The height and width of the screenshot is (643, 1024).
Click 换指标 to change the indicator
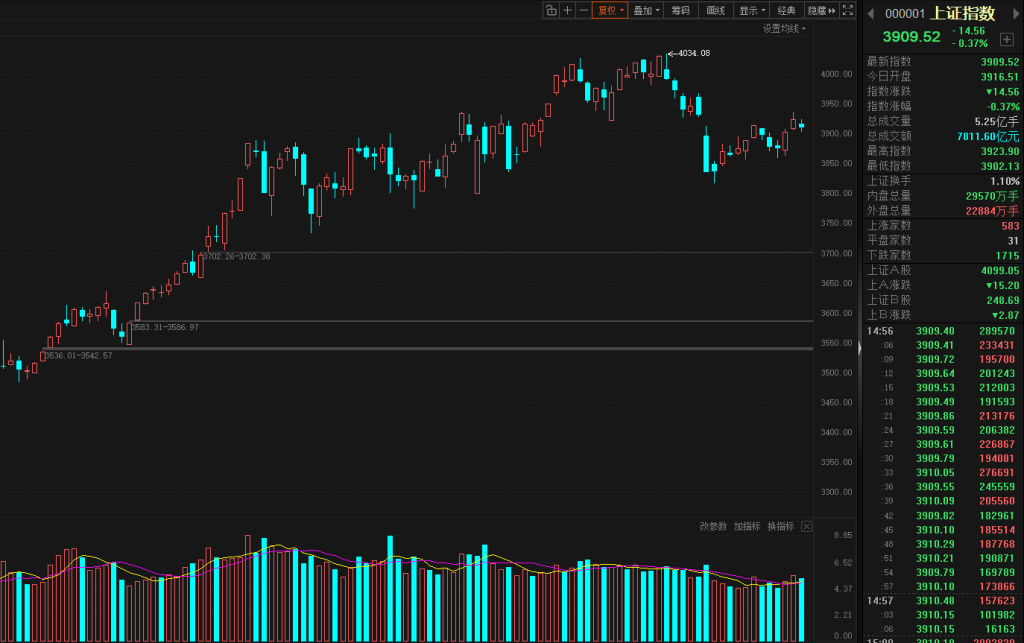[781, 526]
